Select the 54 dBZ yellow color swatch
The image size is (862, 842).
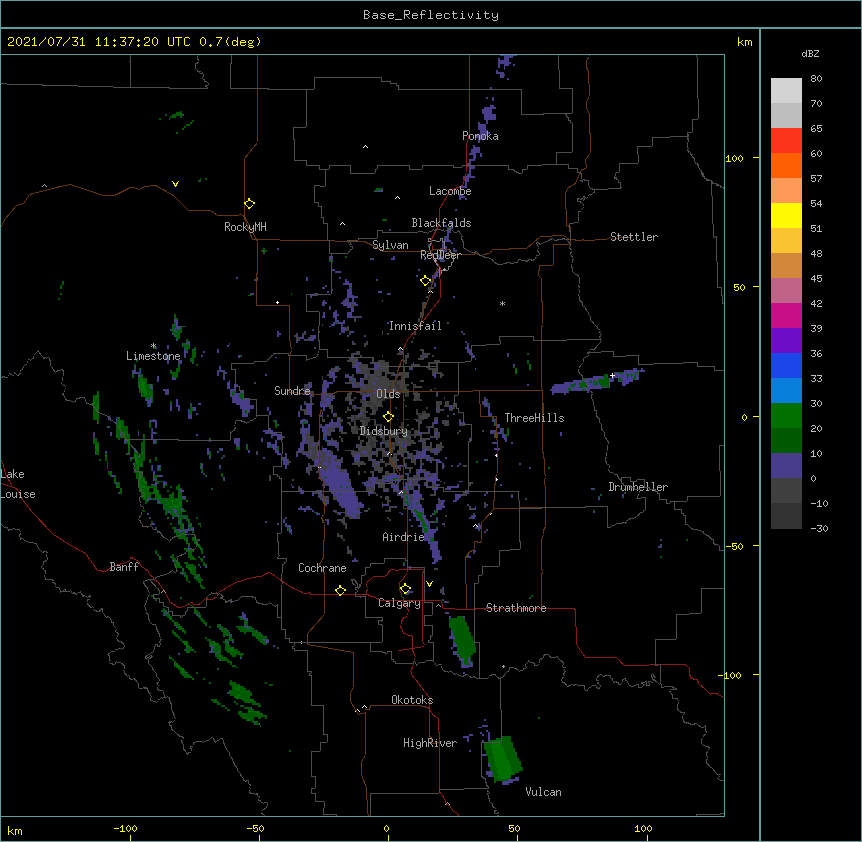pyautogui.click(x=786, y=215)
